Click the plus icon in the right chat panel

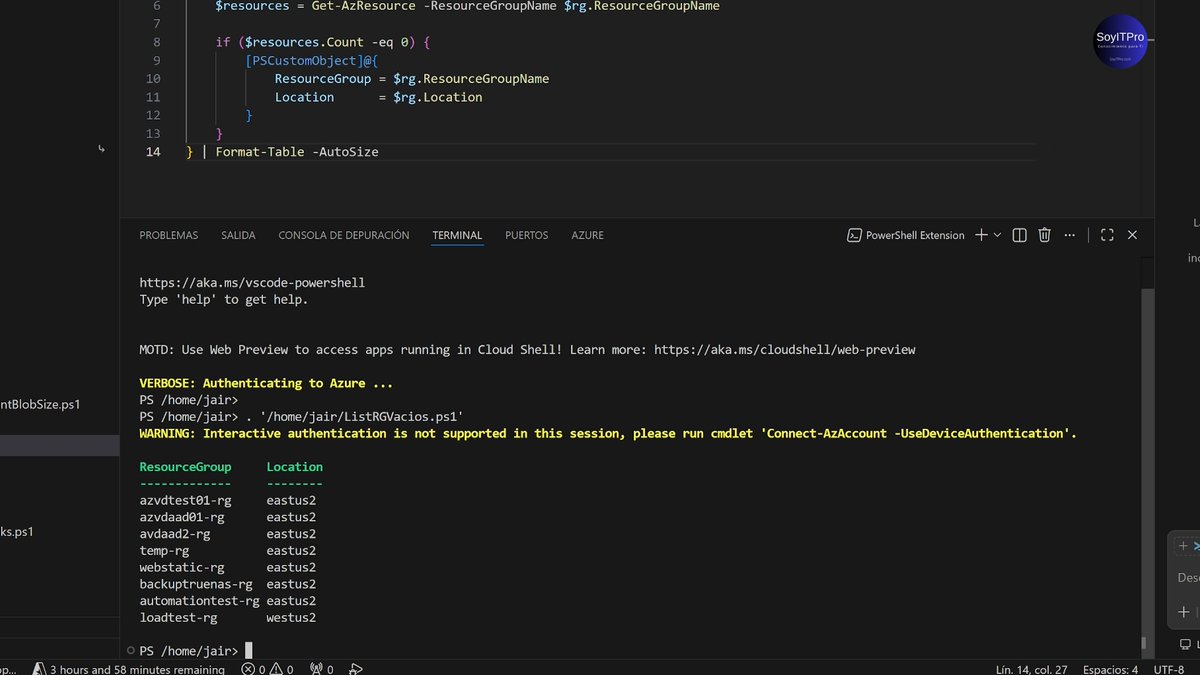tap(1184, 611)
